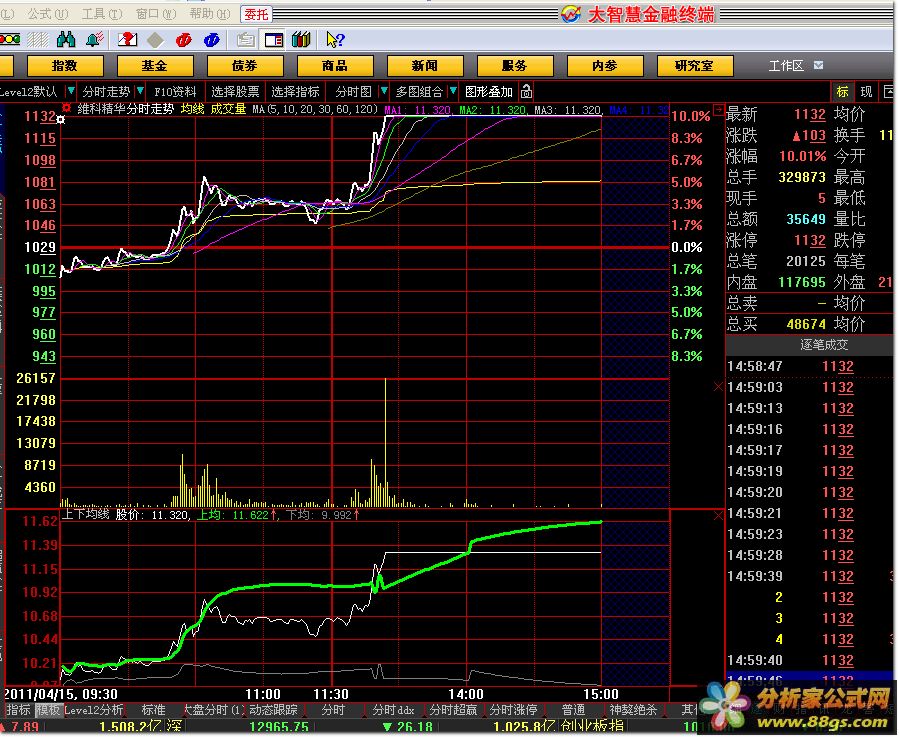Click the red chain-link toolbar icon
This screenshot has height=737, width=899.
click(183, 40)
